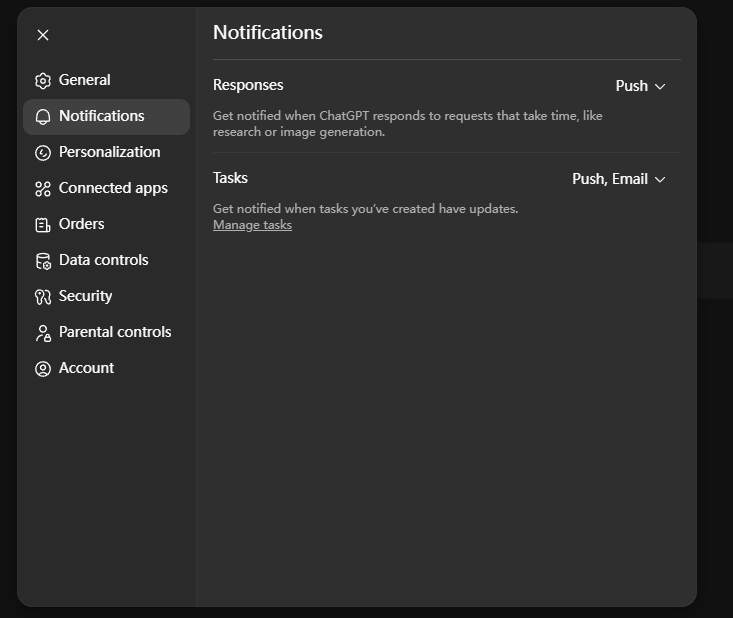Open the 'Manage tasks' link
Screen dimensions: 733x618
[x=252, y=225]
